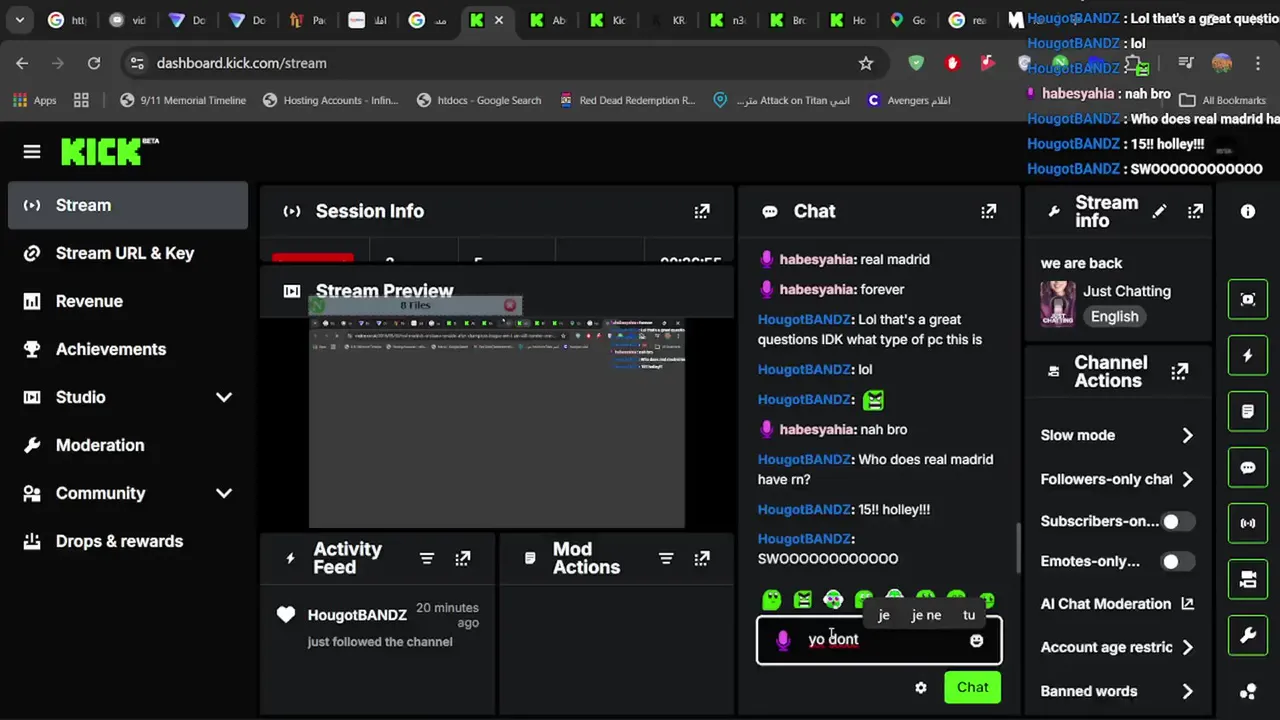Viewport: 1280px width, 720px height.
Task: Open Slow mode options
Action: click(1117, 435)
